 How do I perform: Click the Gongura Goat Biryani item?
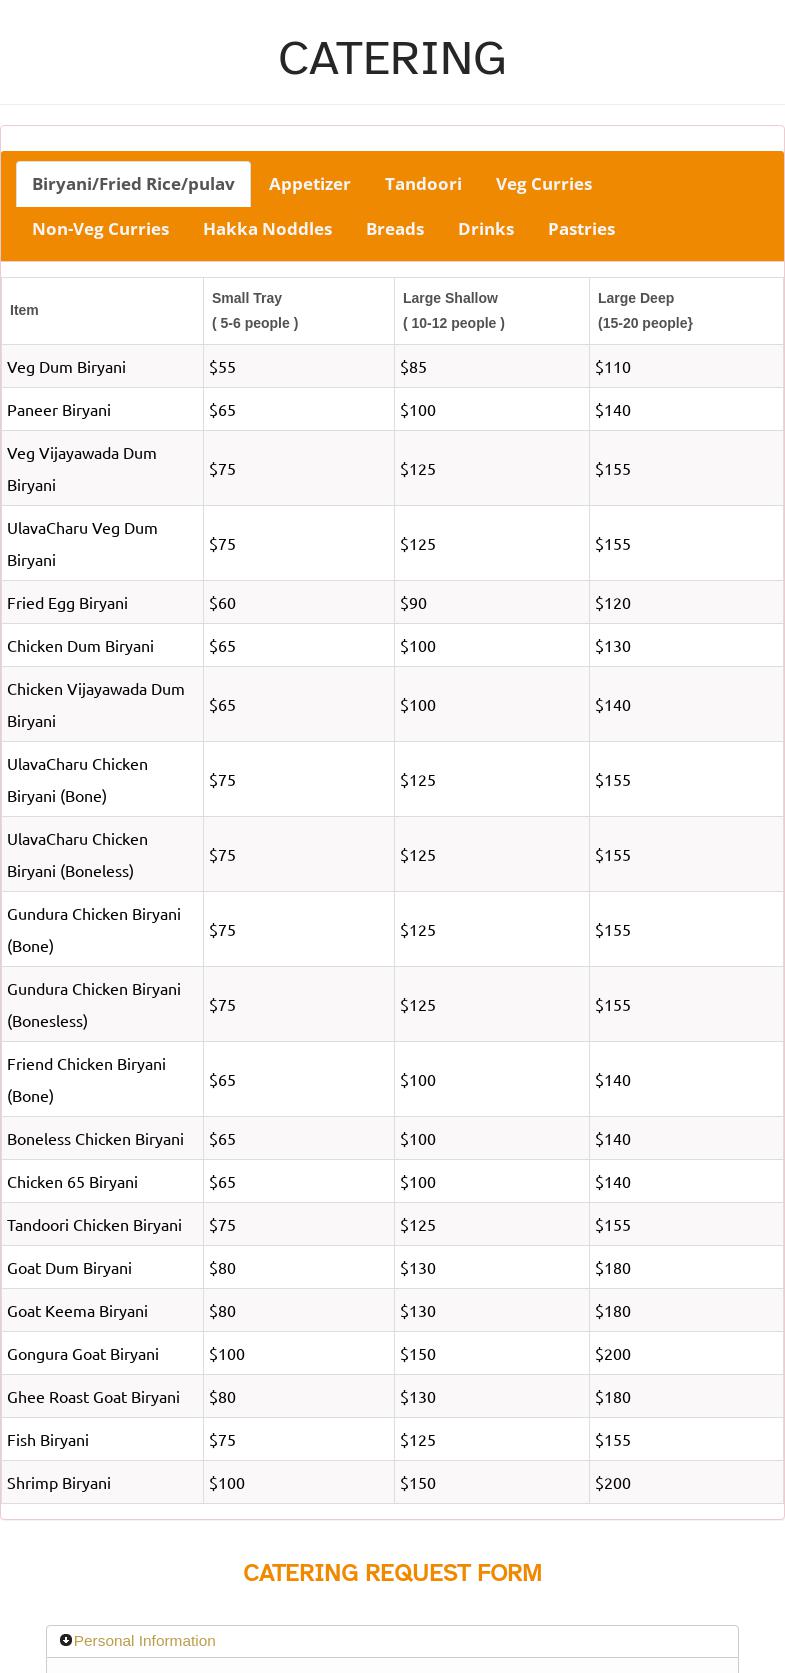pos(83,1354)
